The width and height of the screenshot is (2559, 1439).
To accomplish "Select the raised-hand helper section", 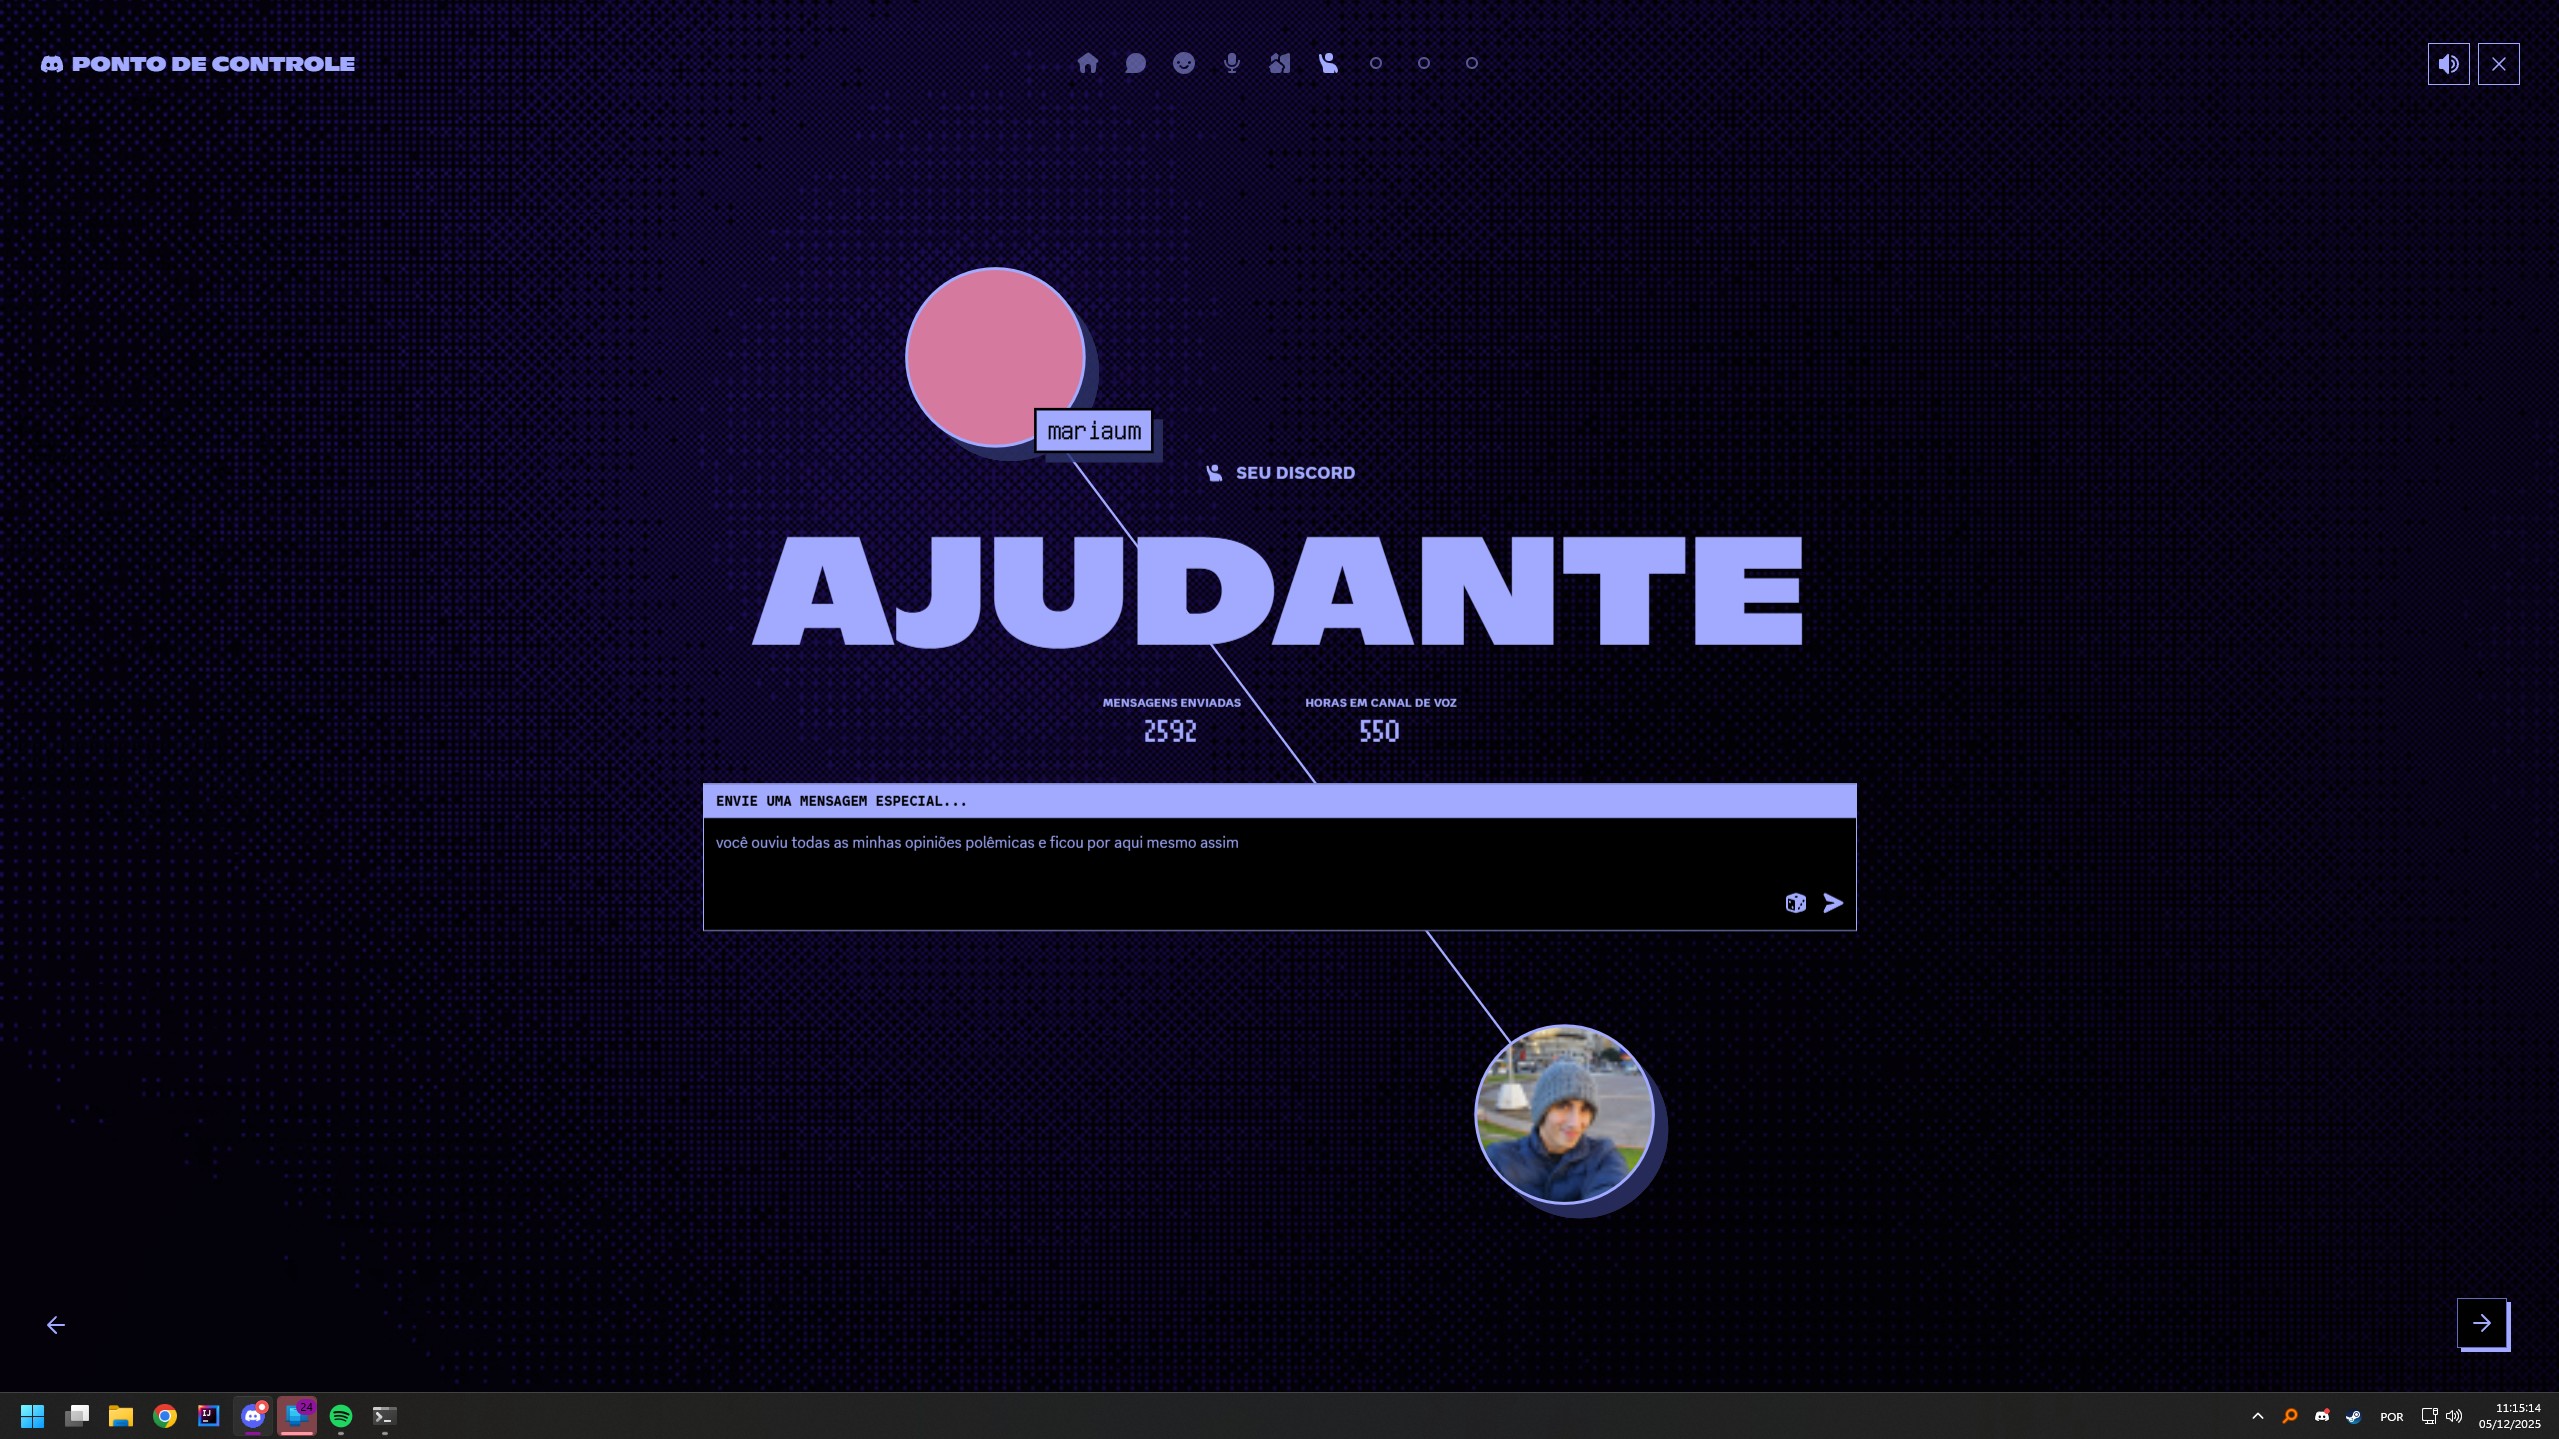I will [x=1327, y=63].
